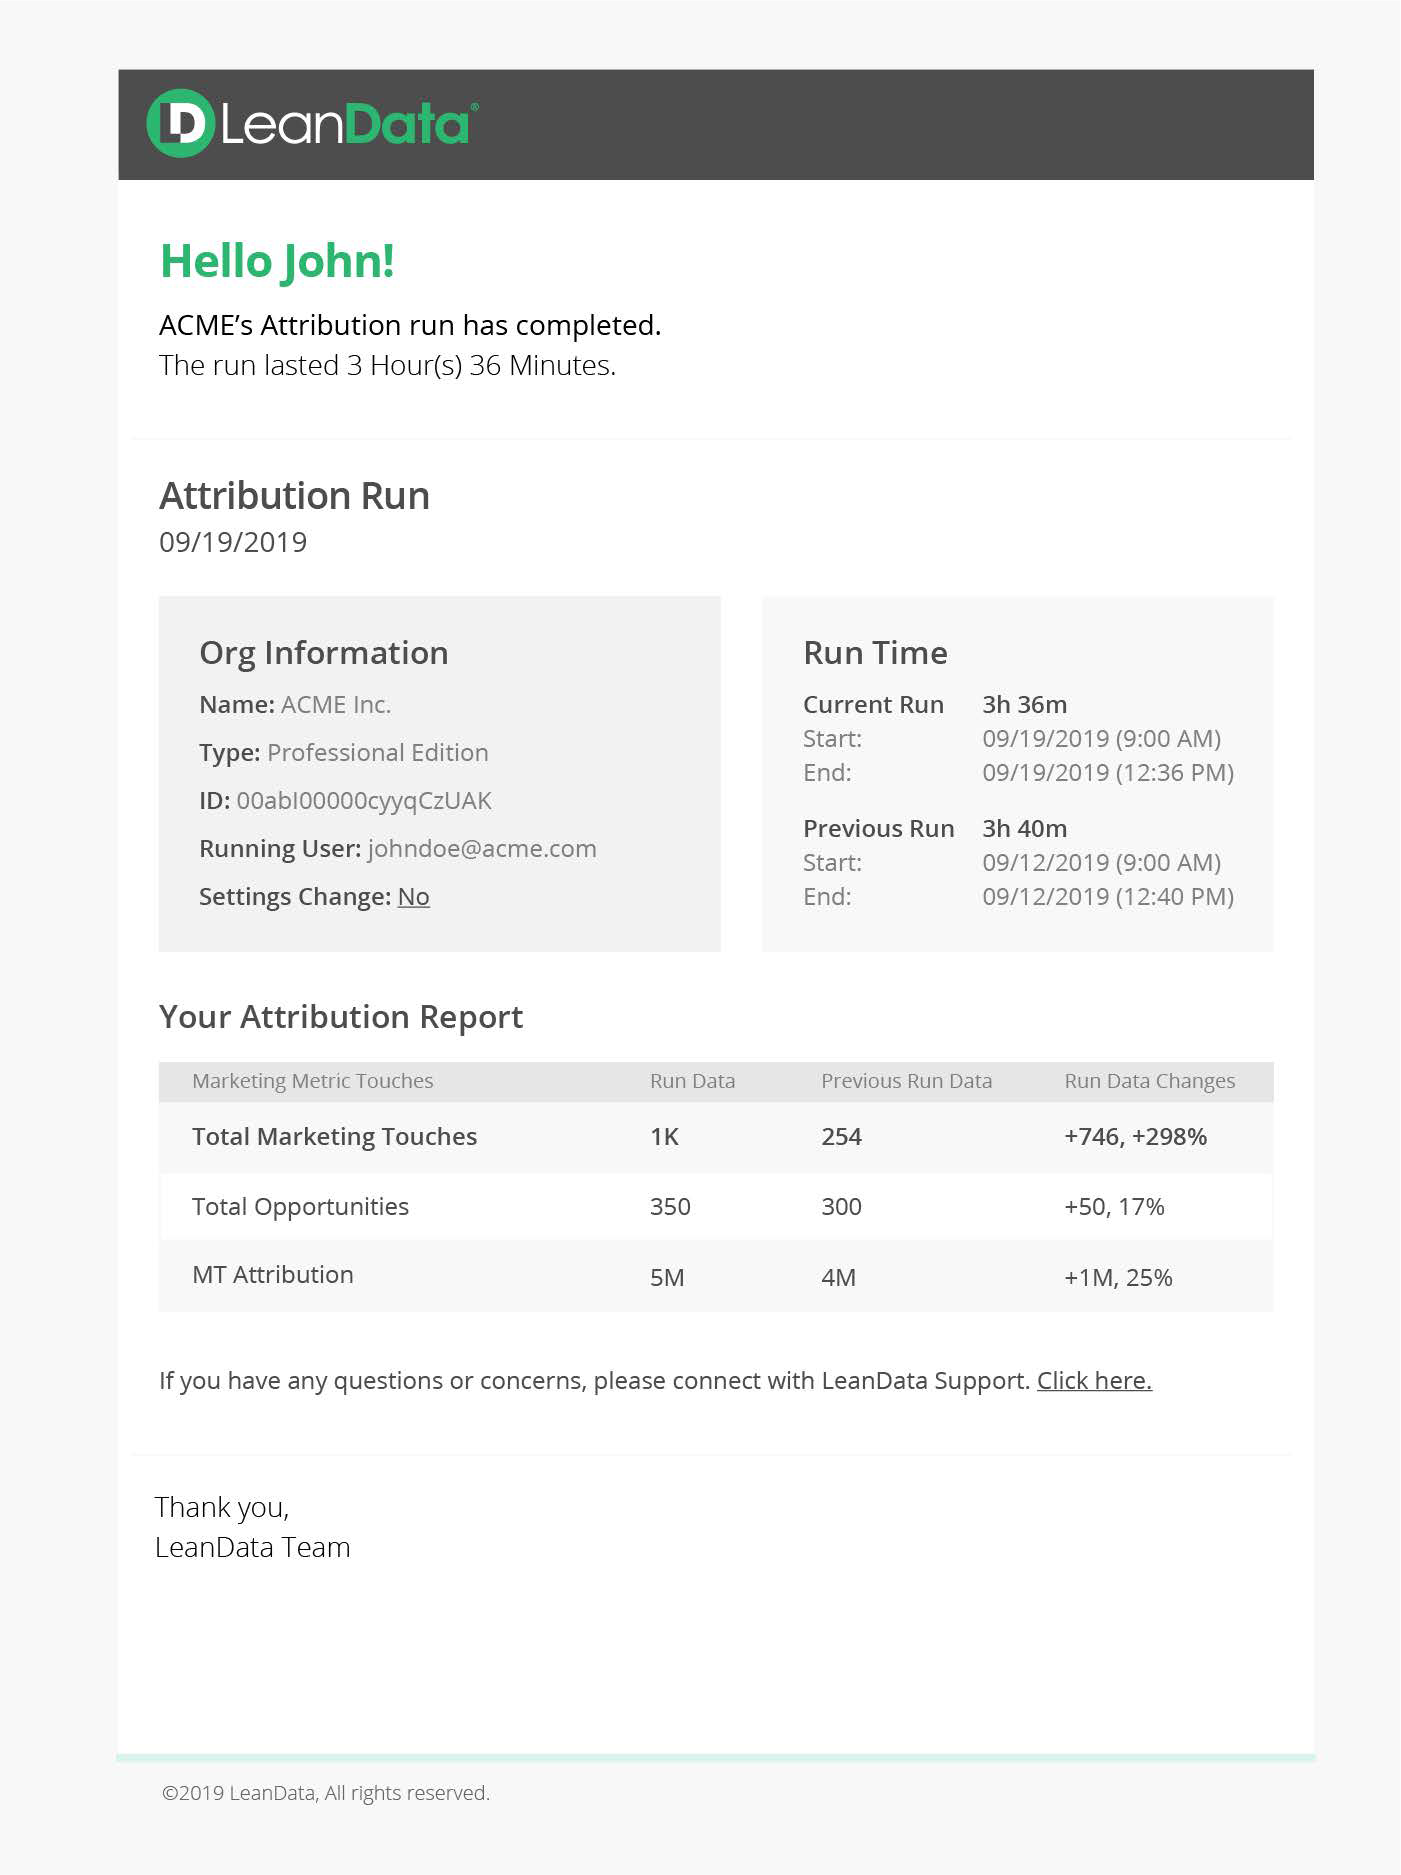Click the 'Hello John!' greeting heading
The width and height of the screenshot is (1401, 1875).
(277, 262)
